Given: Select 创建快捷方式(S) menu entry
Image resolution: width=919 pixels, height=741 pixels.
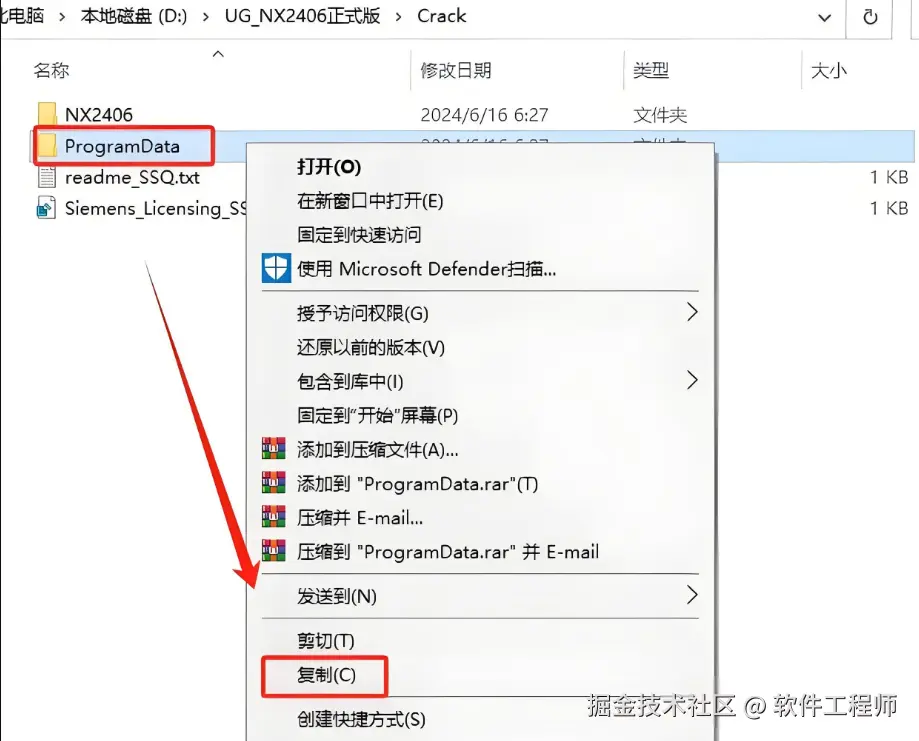Looking at the screenshot, I should pos(361,719).
